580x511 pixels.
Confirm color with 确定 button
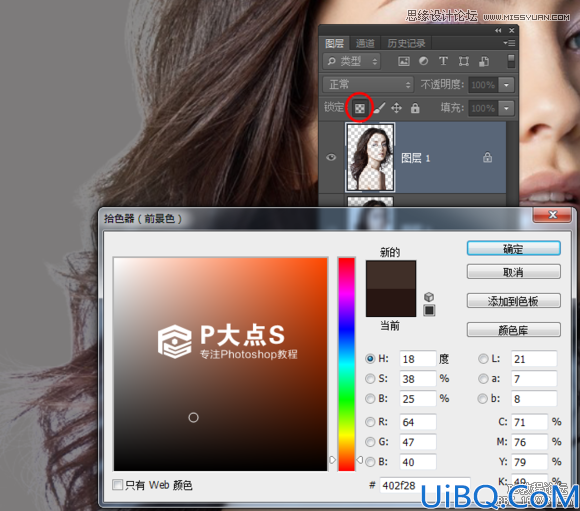point(513,249)
